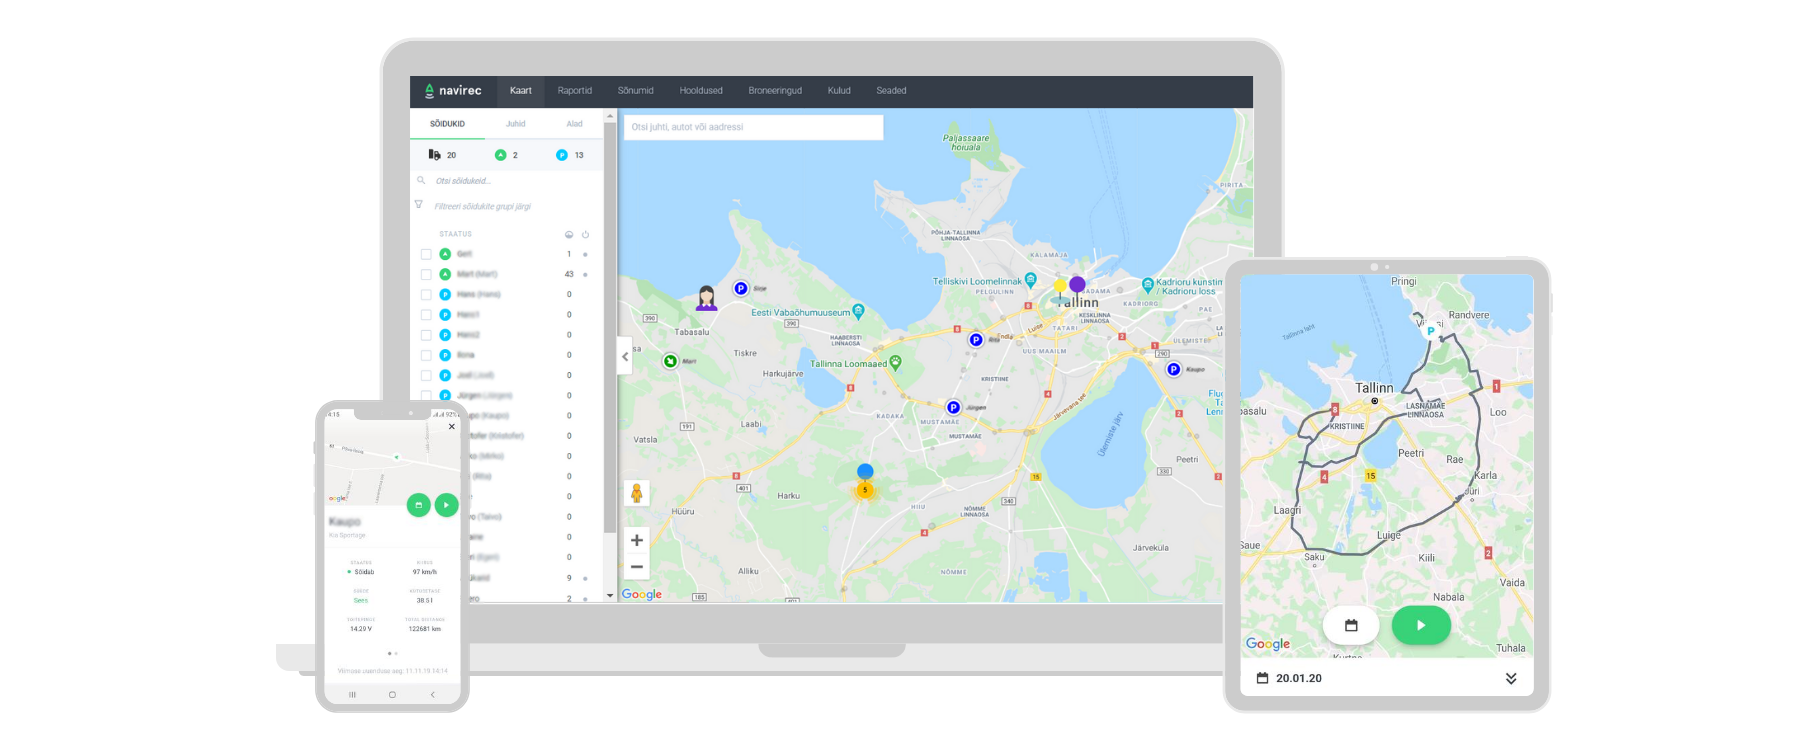
Task: Open the Broneeringud menu item
Action: (x=775, y=91)
